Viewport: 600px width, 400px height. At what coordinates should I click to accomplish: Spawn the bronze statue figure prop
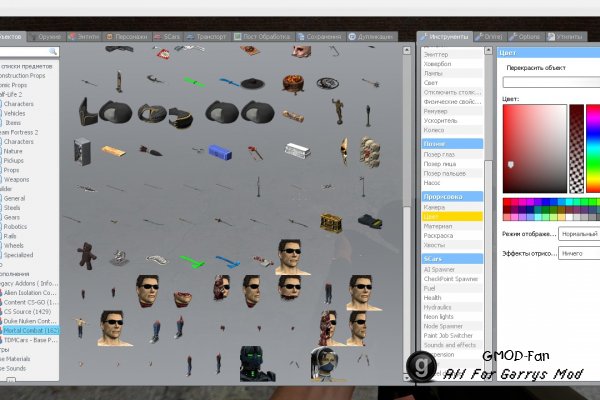click(338, 111)
